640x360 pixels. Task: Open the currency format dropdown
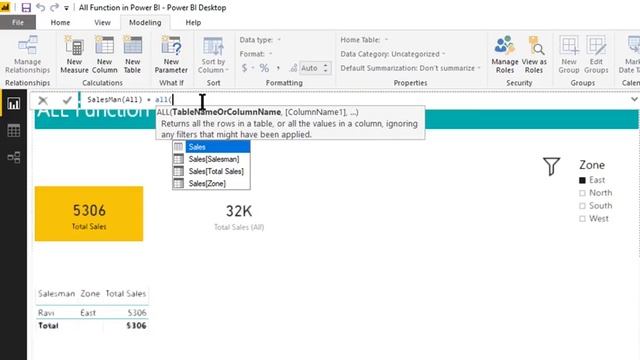(x=247, y=68)
